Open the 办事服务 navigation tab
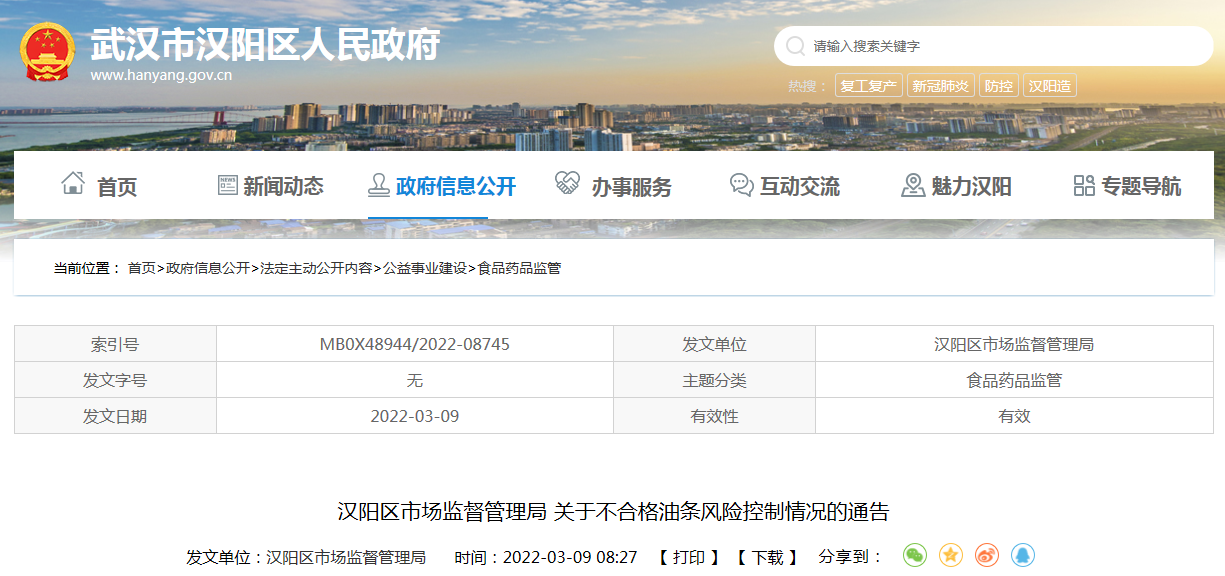1225x576 pixels. [x=632, y=187]
